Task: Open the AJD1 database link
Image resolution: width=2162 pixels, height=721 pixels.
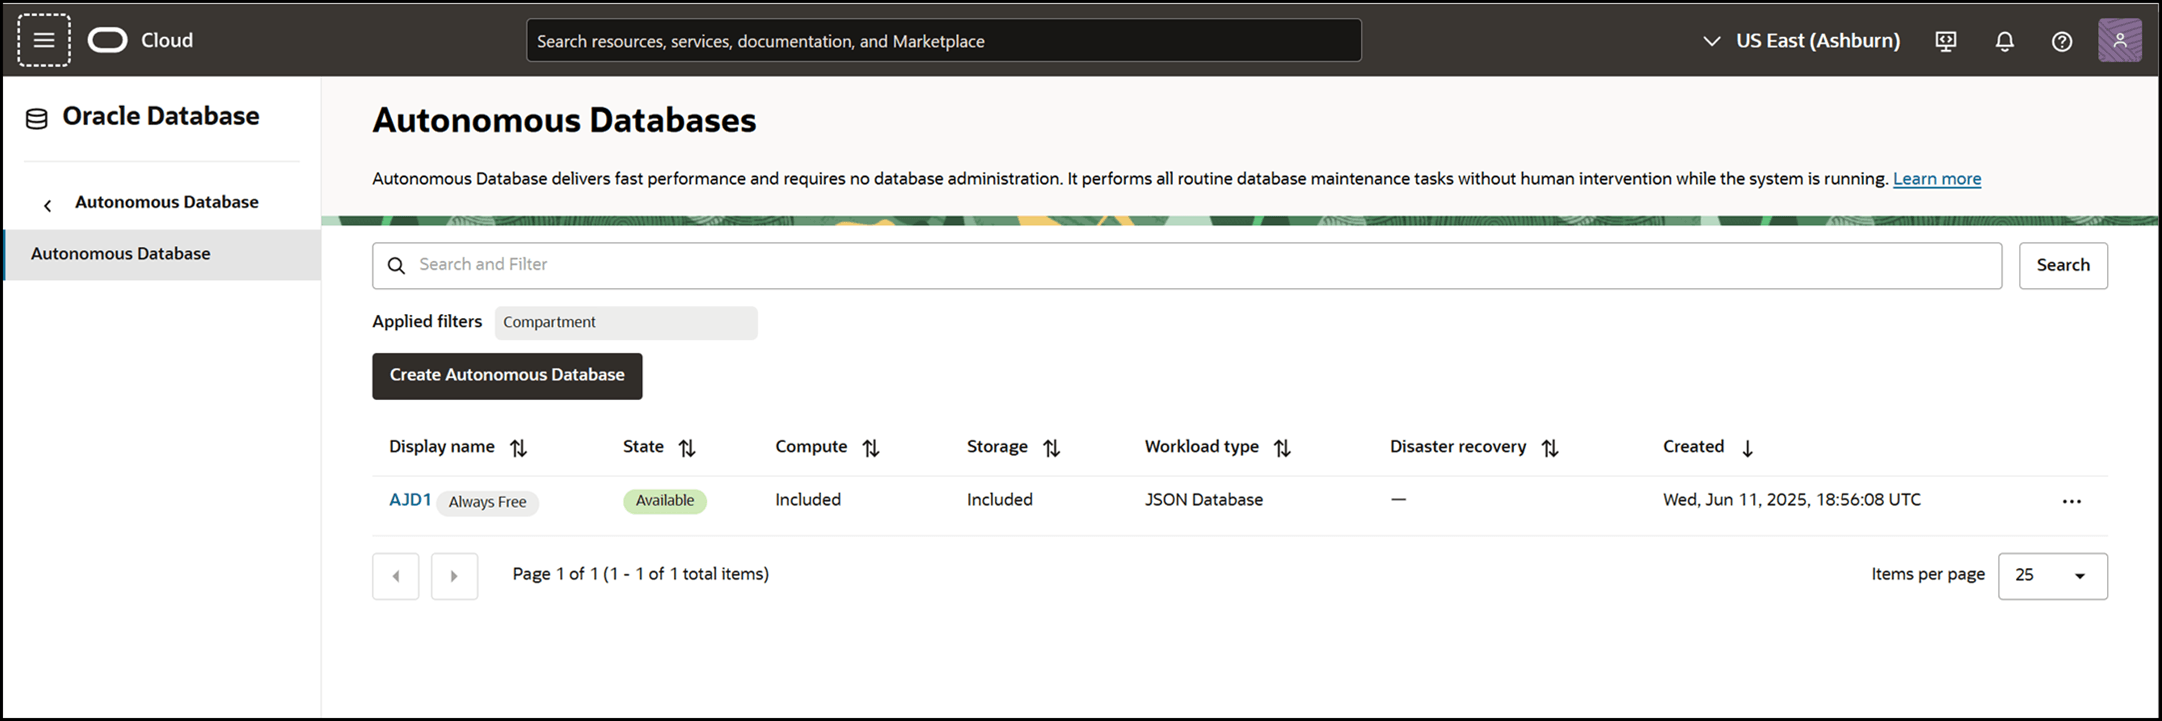Action: (410, 500)
